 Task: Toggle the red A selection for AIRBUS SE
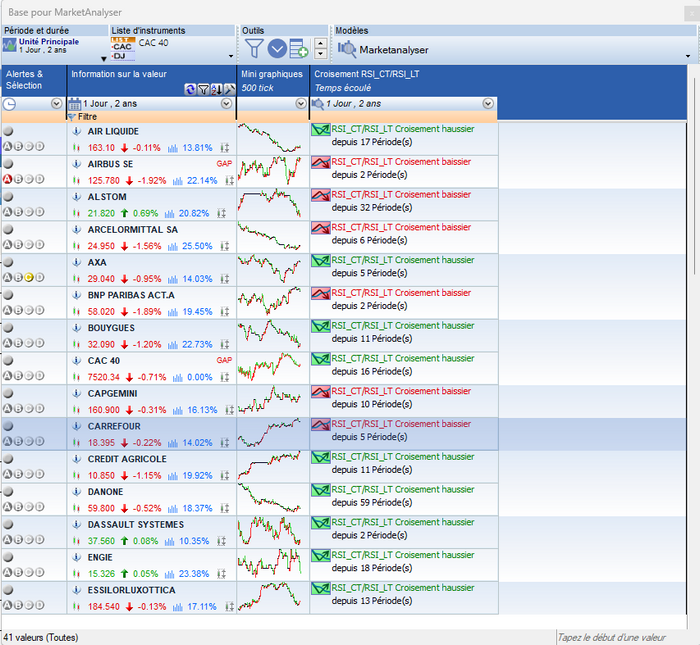click(x=8, y=179)
